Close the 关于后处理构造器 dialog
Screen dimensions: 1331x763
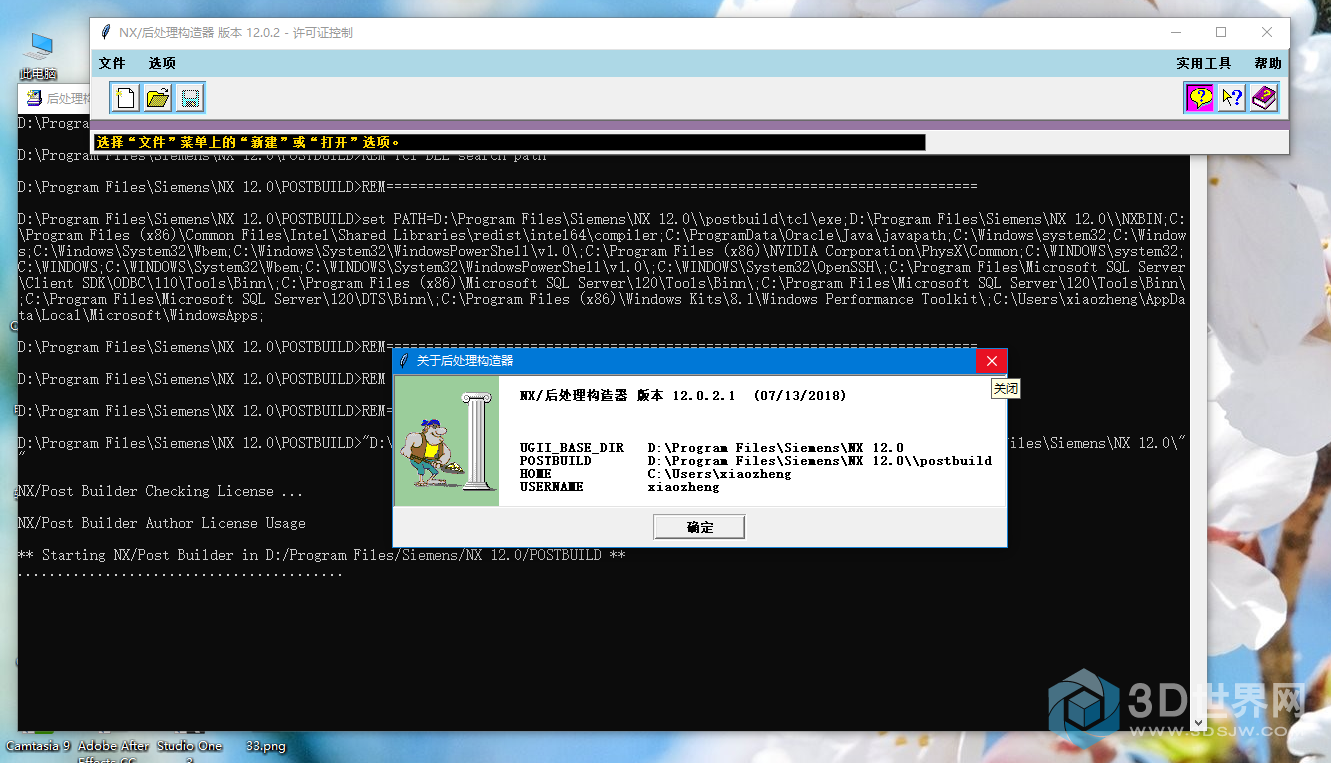pos(991,361)
